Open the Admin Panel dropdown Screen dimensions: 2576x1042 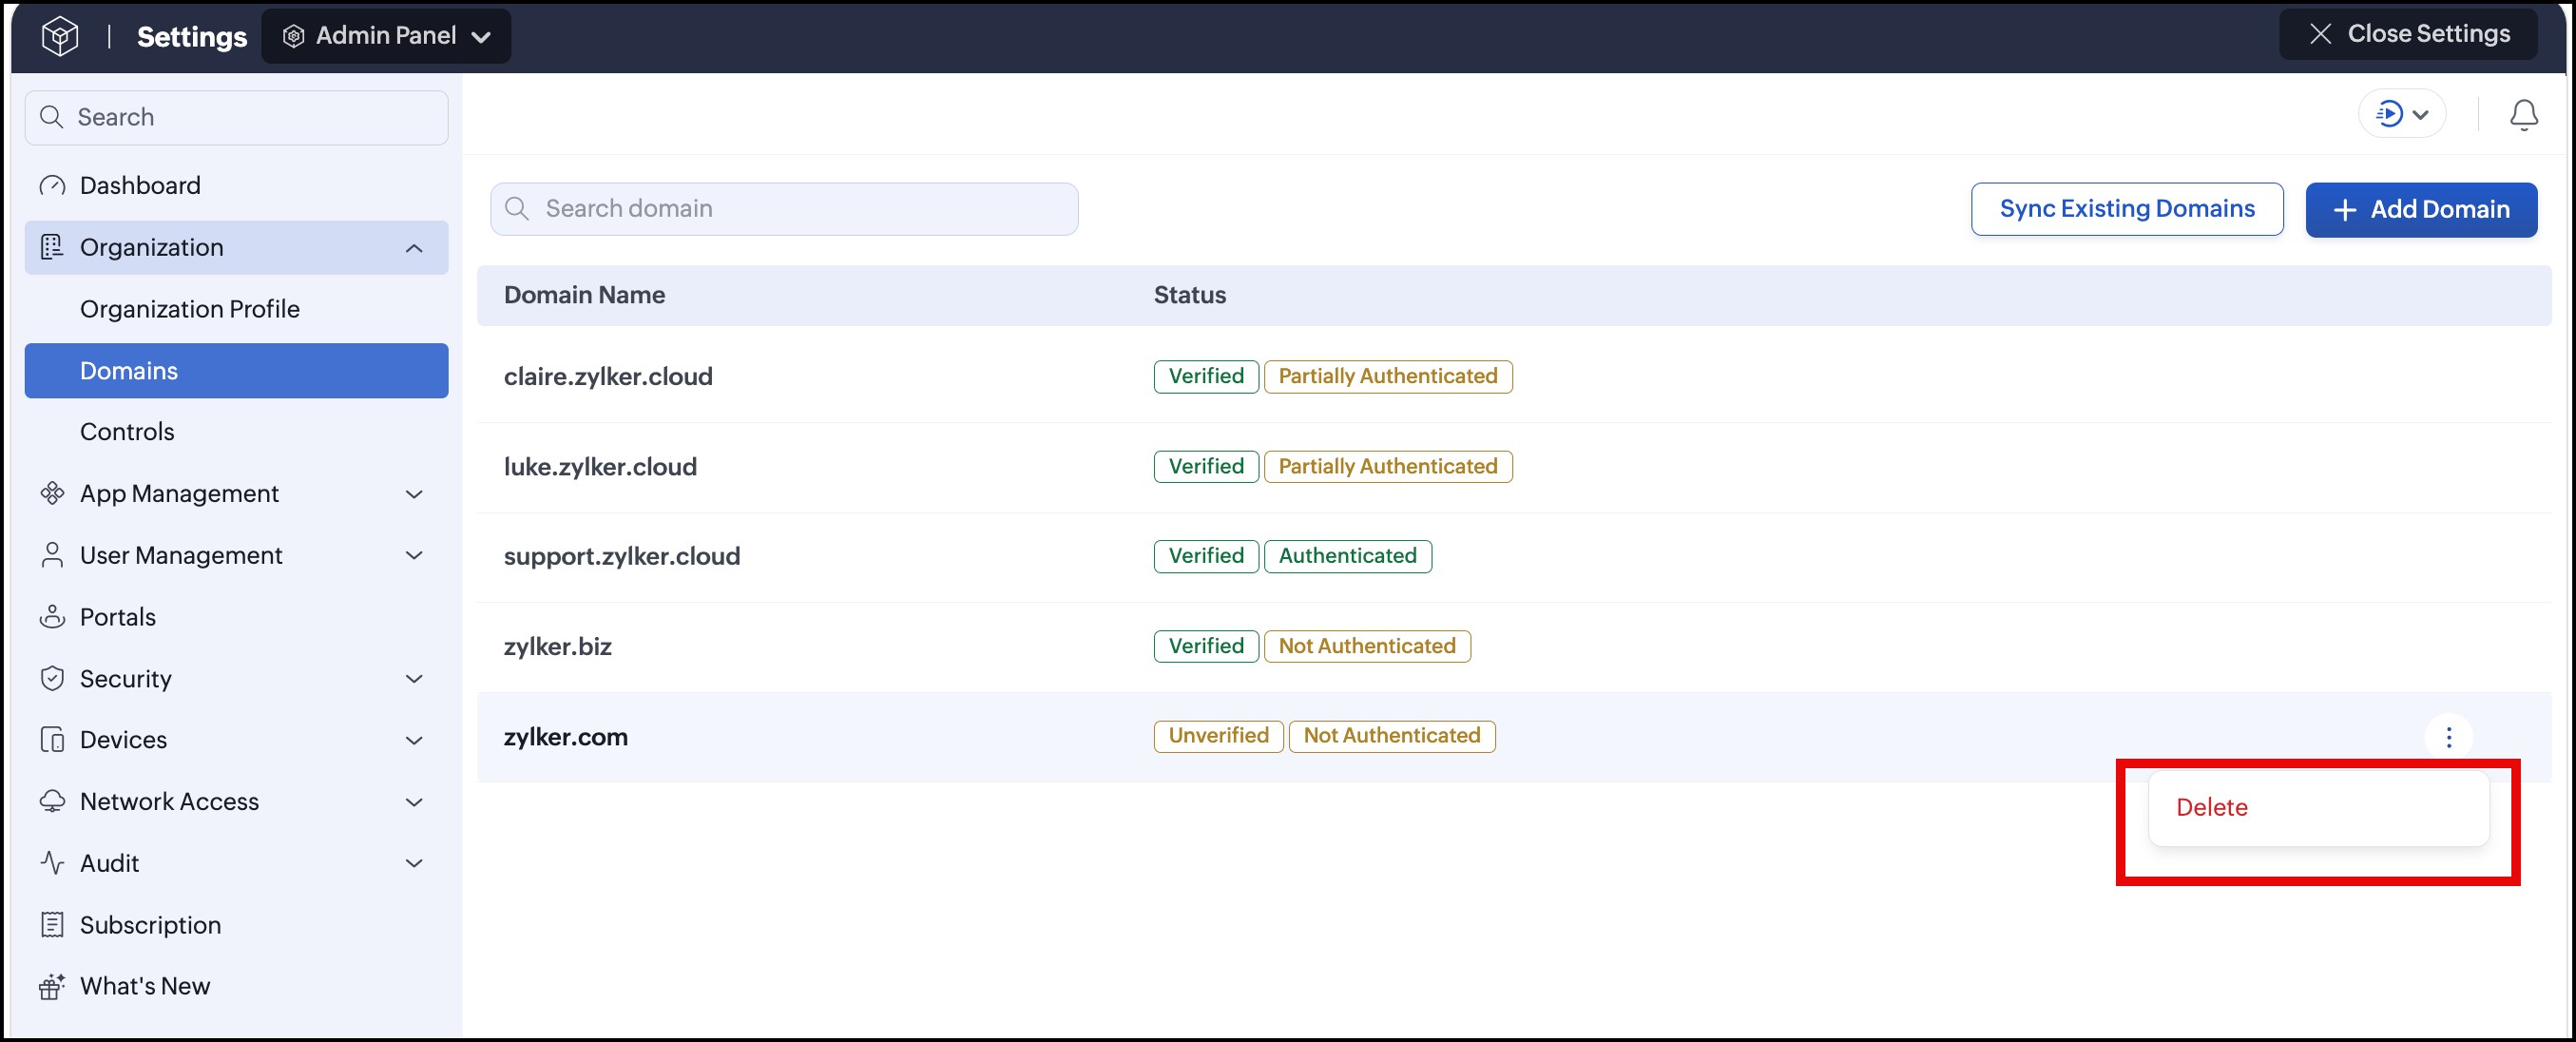(386, 36)
